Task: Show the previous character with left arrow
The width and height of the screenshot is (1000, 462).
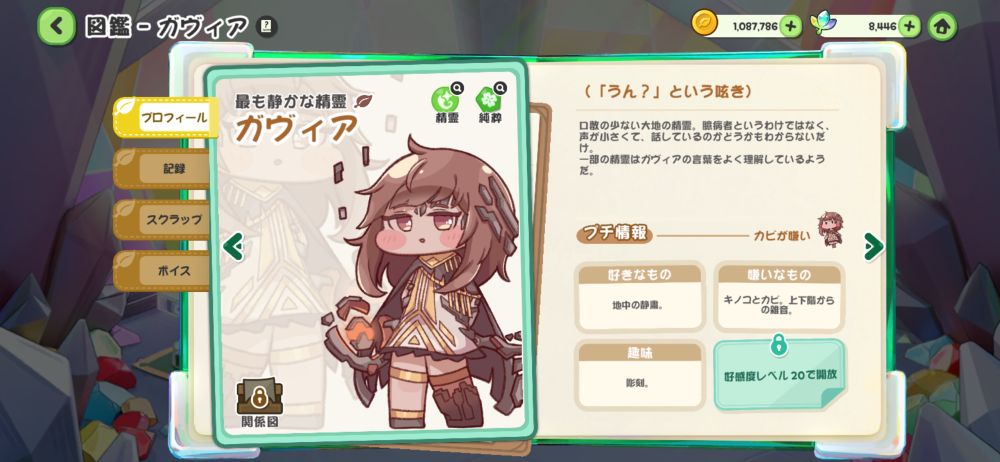Action: click(233, 246)
